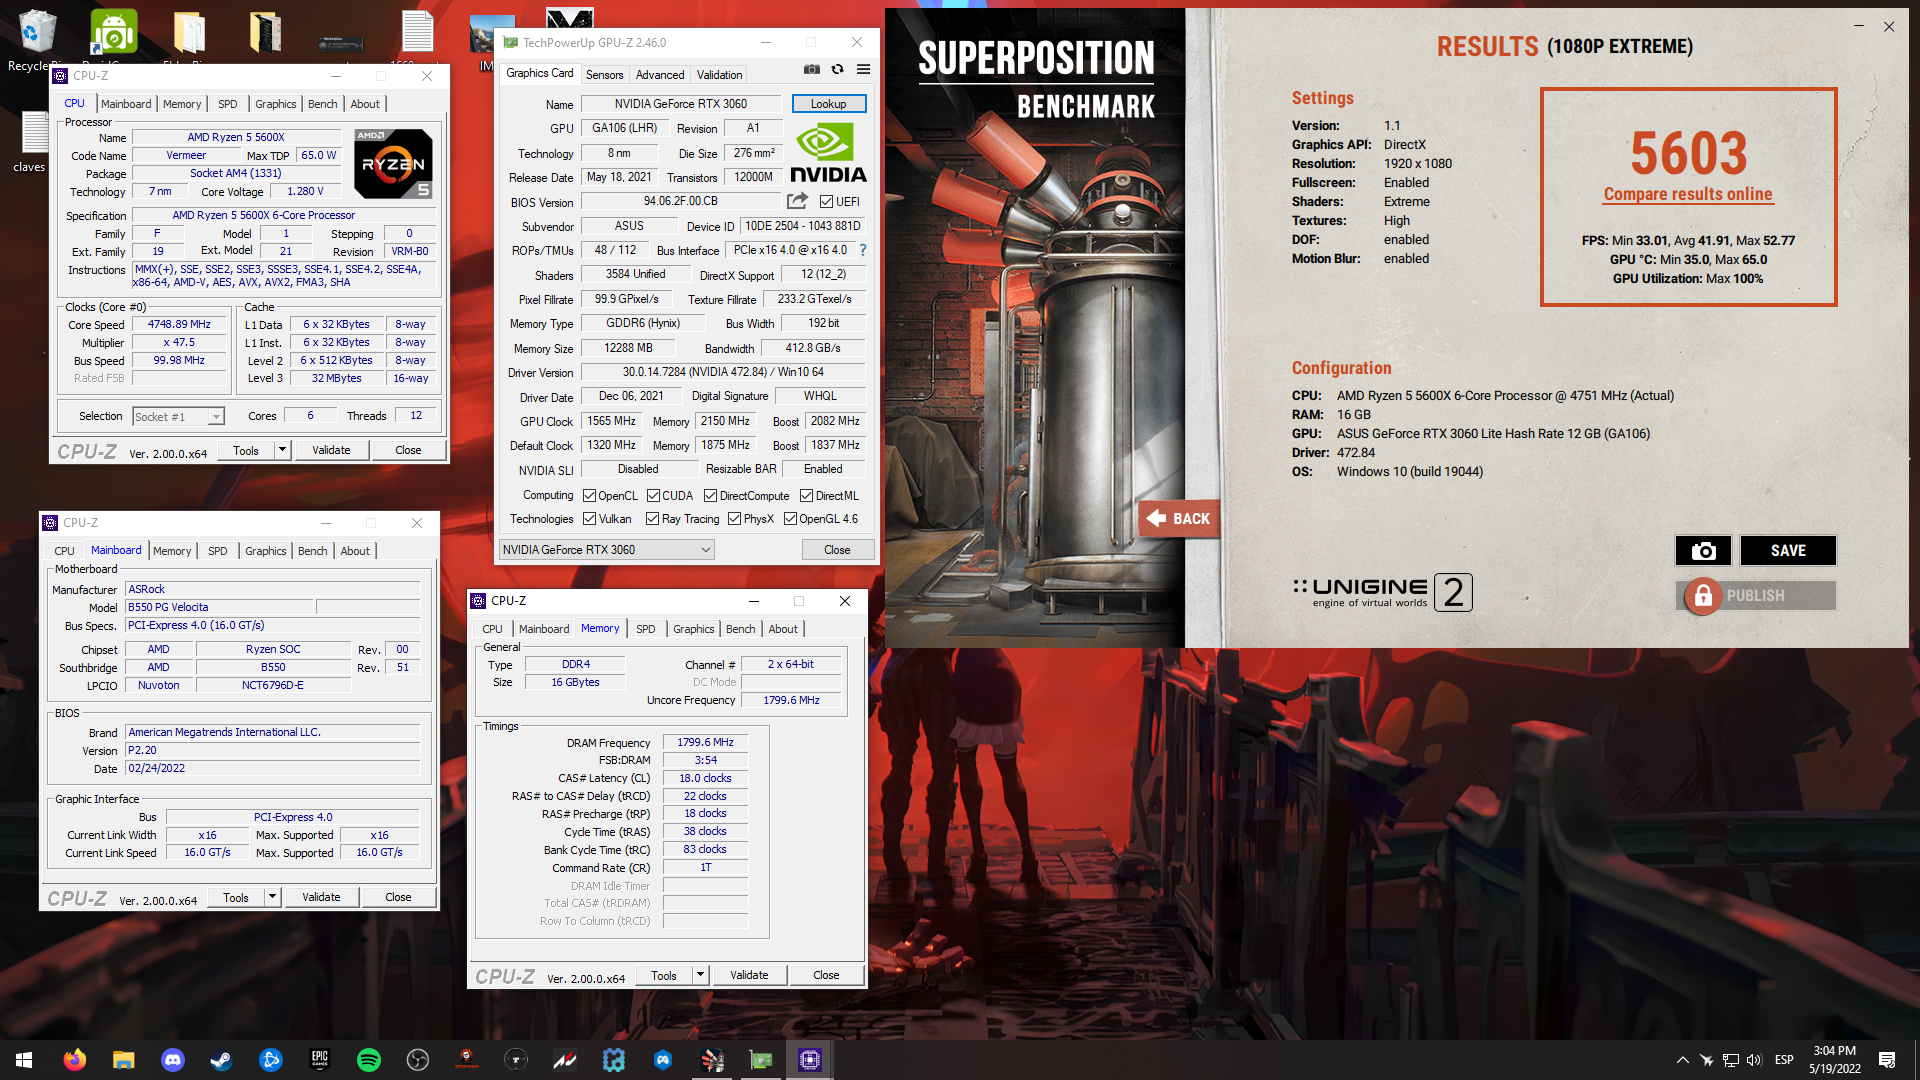Switch to the Advanced tab in GPU-Z
The width and height of the screenshot is (1920, 1080).
pos(660,75)
